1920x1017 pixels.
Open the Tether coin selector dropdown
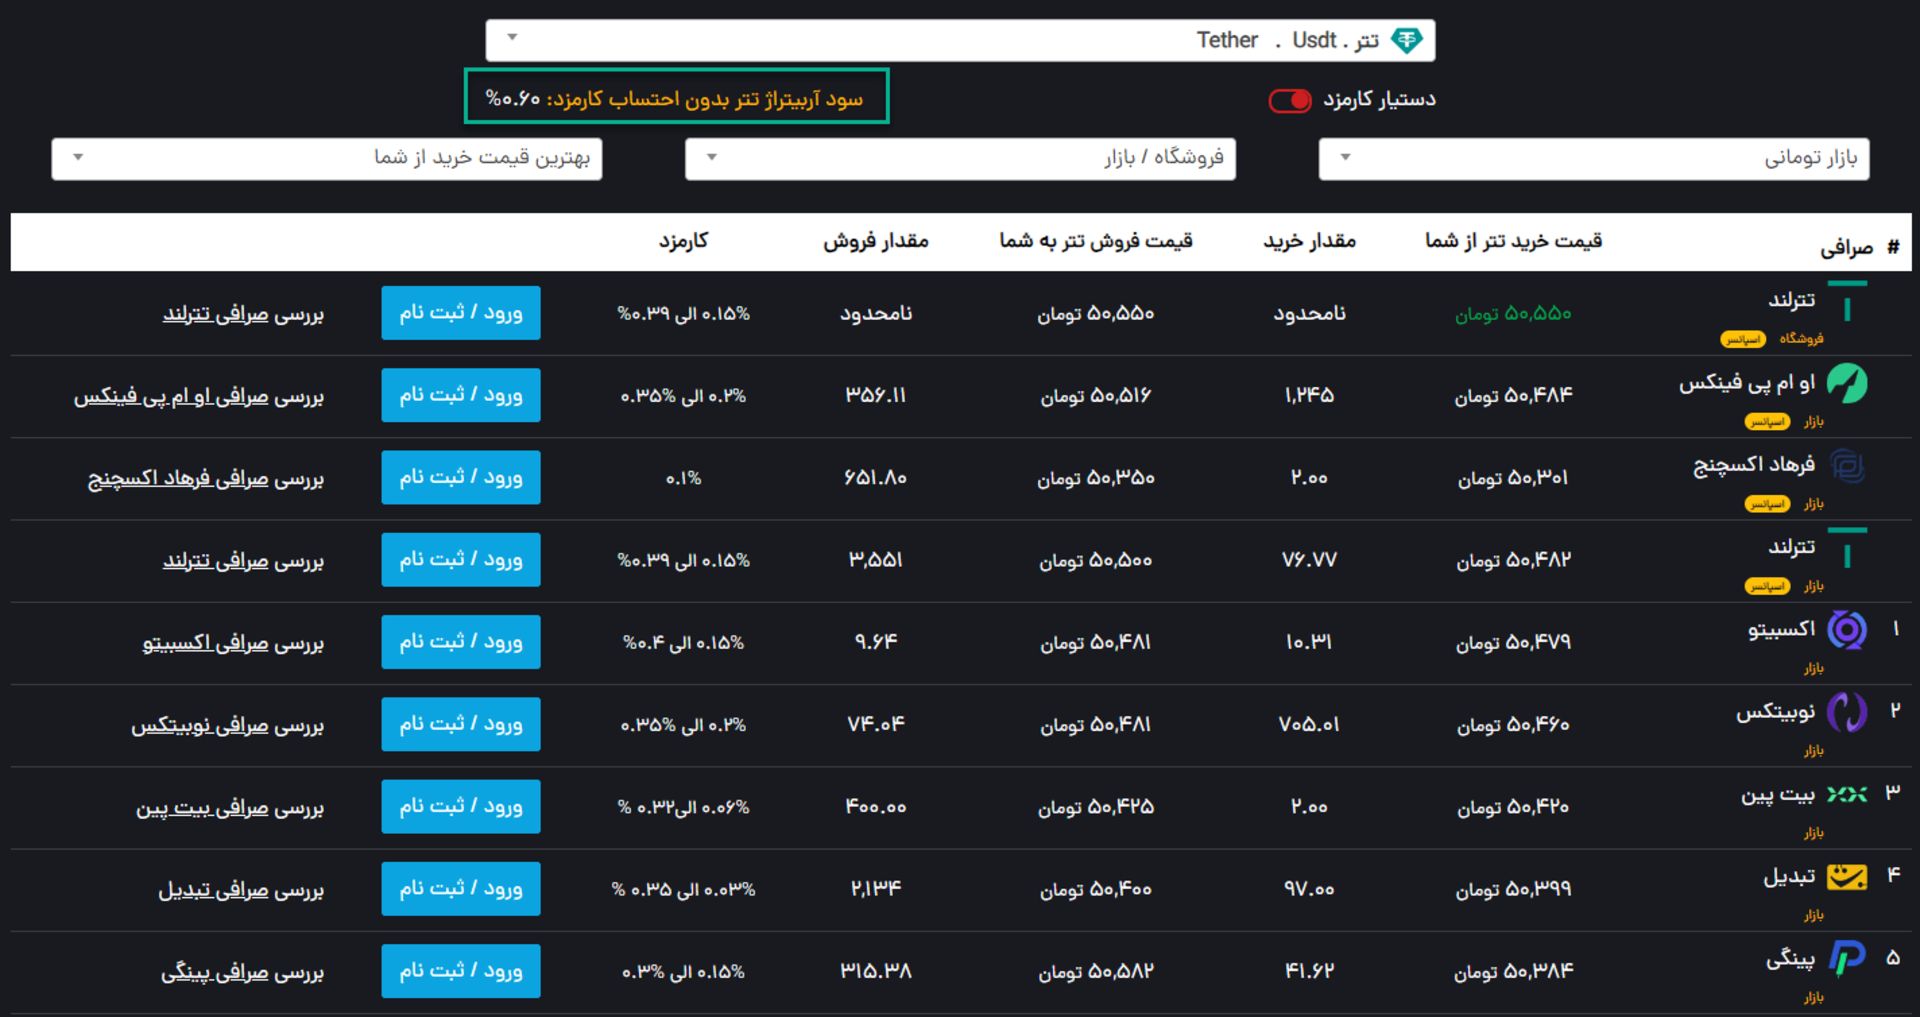pyautogui.click(x=960, y=40)
